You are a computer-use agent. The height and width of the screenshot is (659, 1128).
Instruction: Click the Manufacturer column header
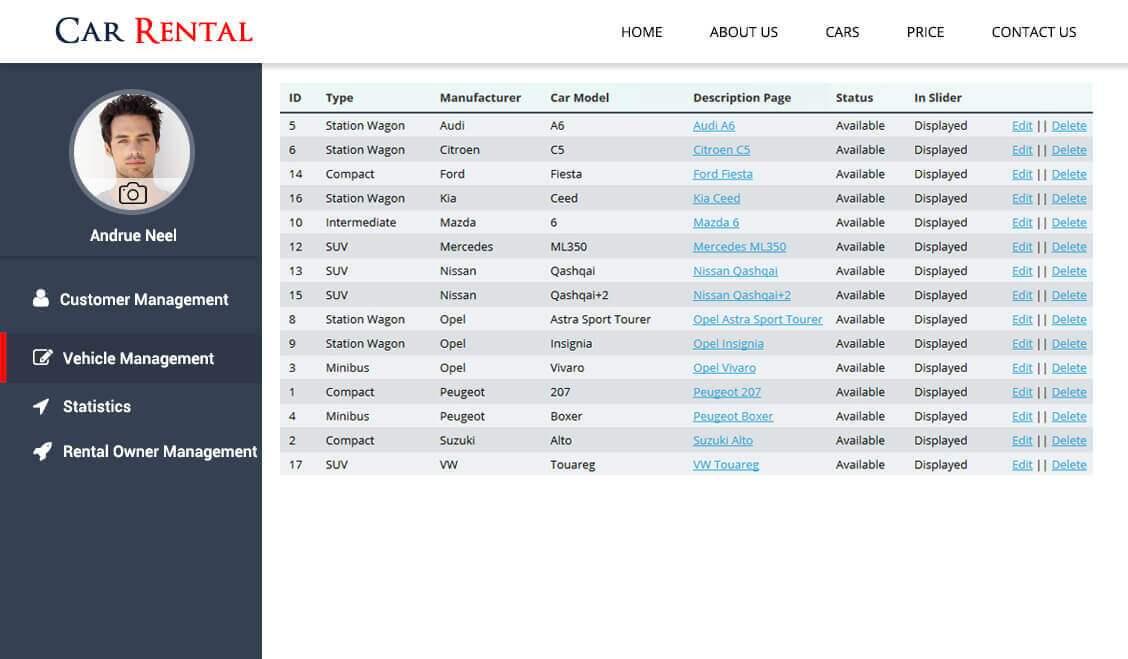pos(480,98)
